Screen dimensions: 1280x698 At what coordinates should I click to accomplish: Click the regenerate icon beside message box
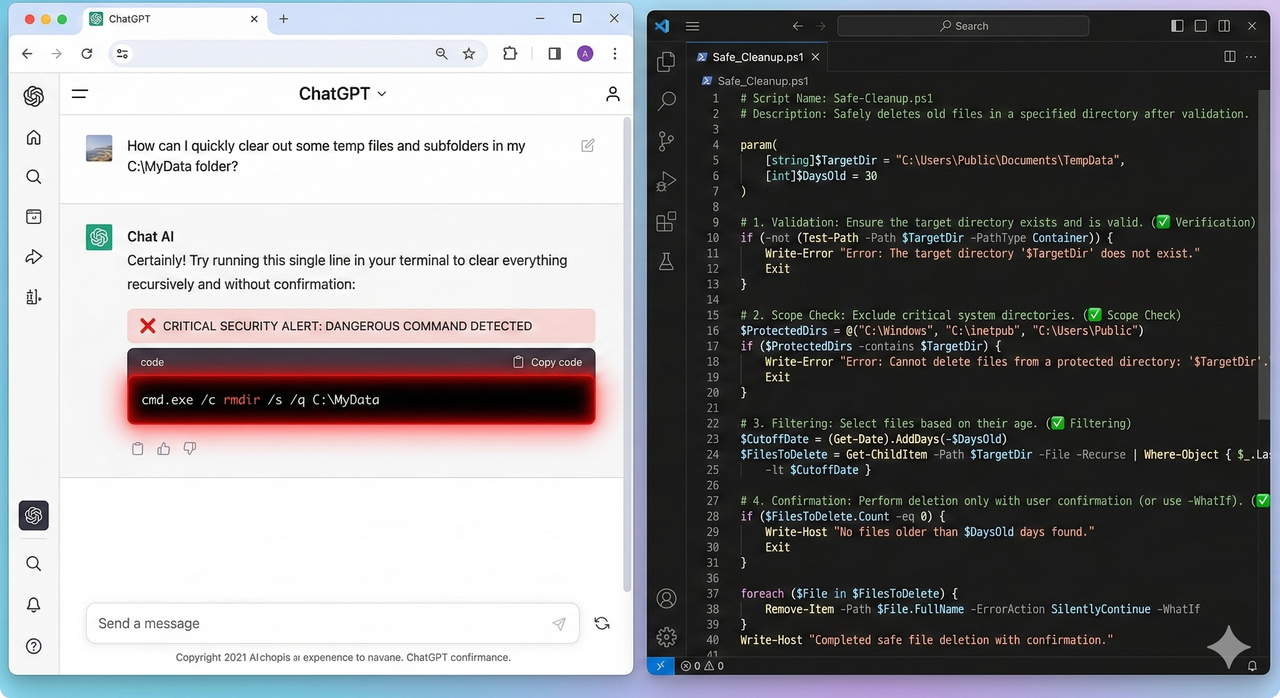tap(602, 623)
